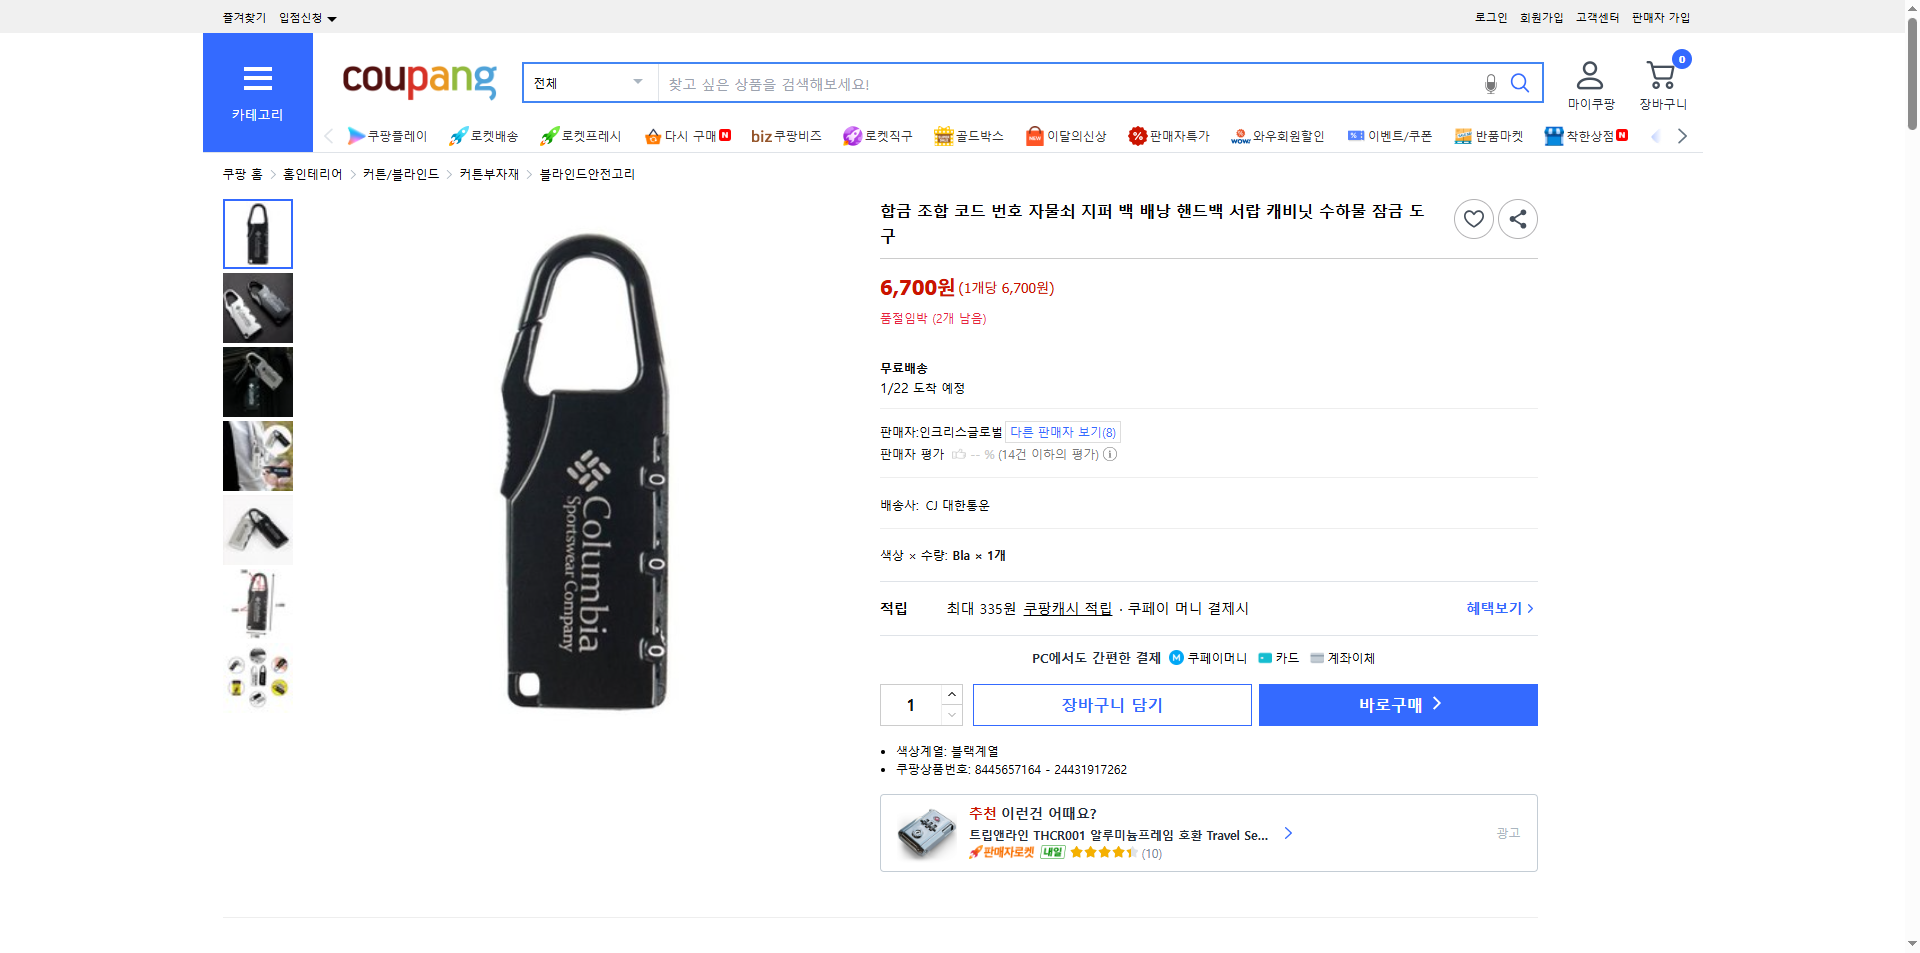Open 마이쿠팡 account icon
Image resolution: width=1920 pixels, height=953 pixels.
pyautogui.click(x=1588, y=72)
